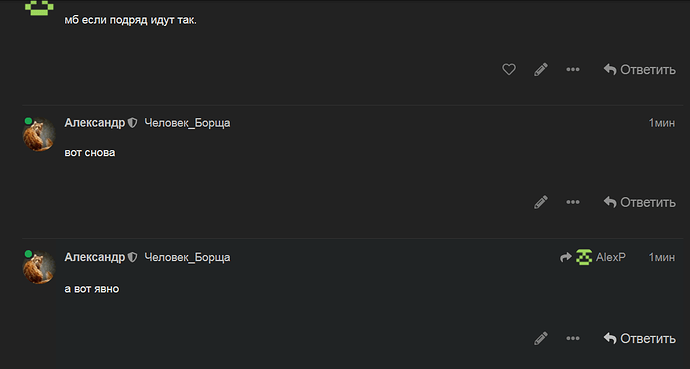Open Александр profile from "а вот явно" post
This screenshot has width=690, height=369.
[x=95, y=257]
